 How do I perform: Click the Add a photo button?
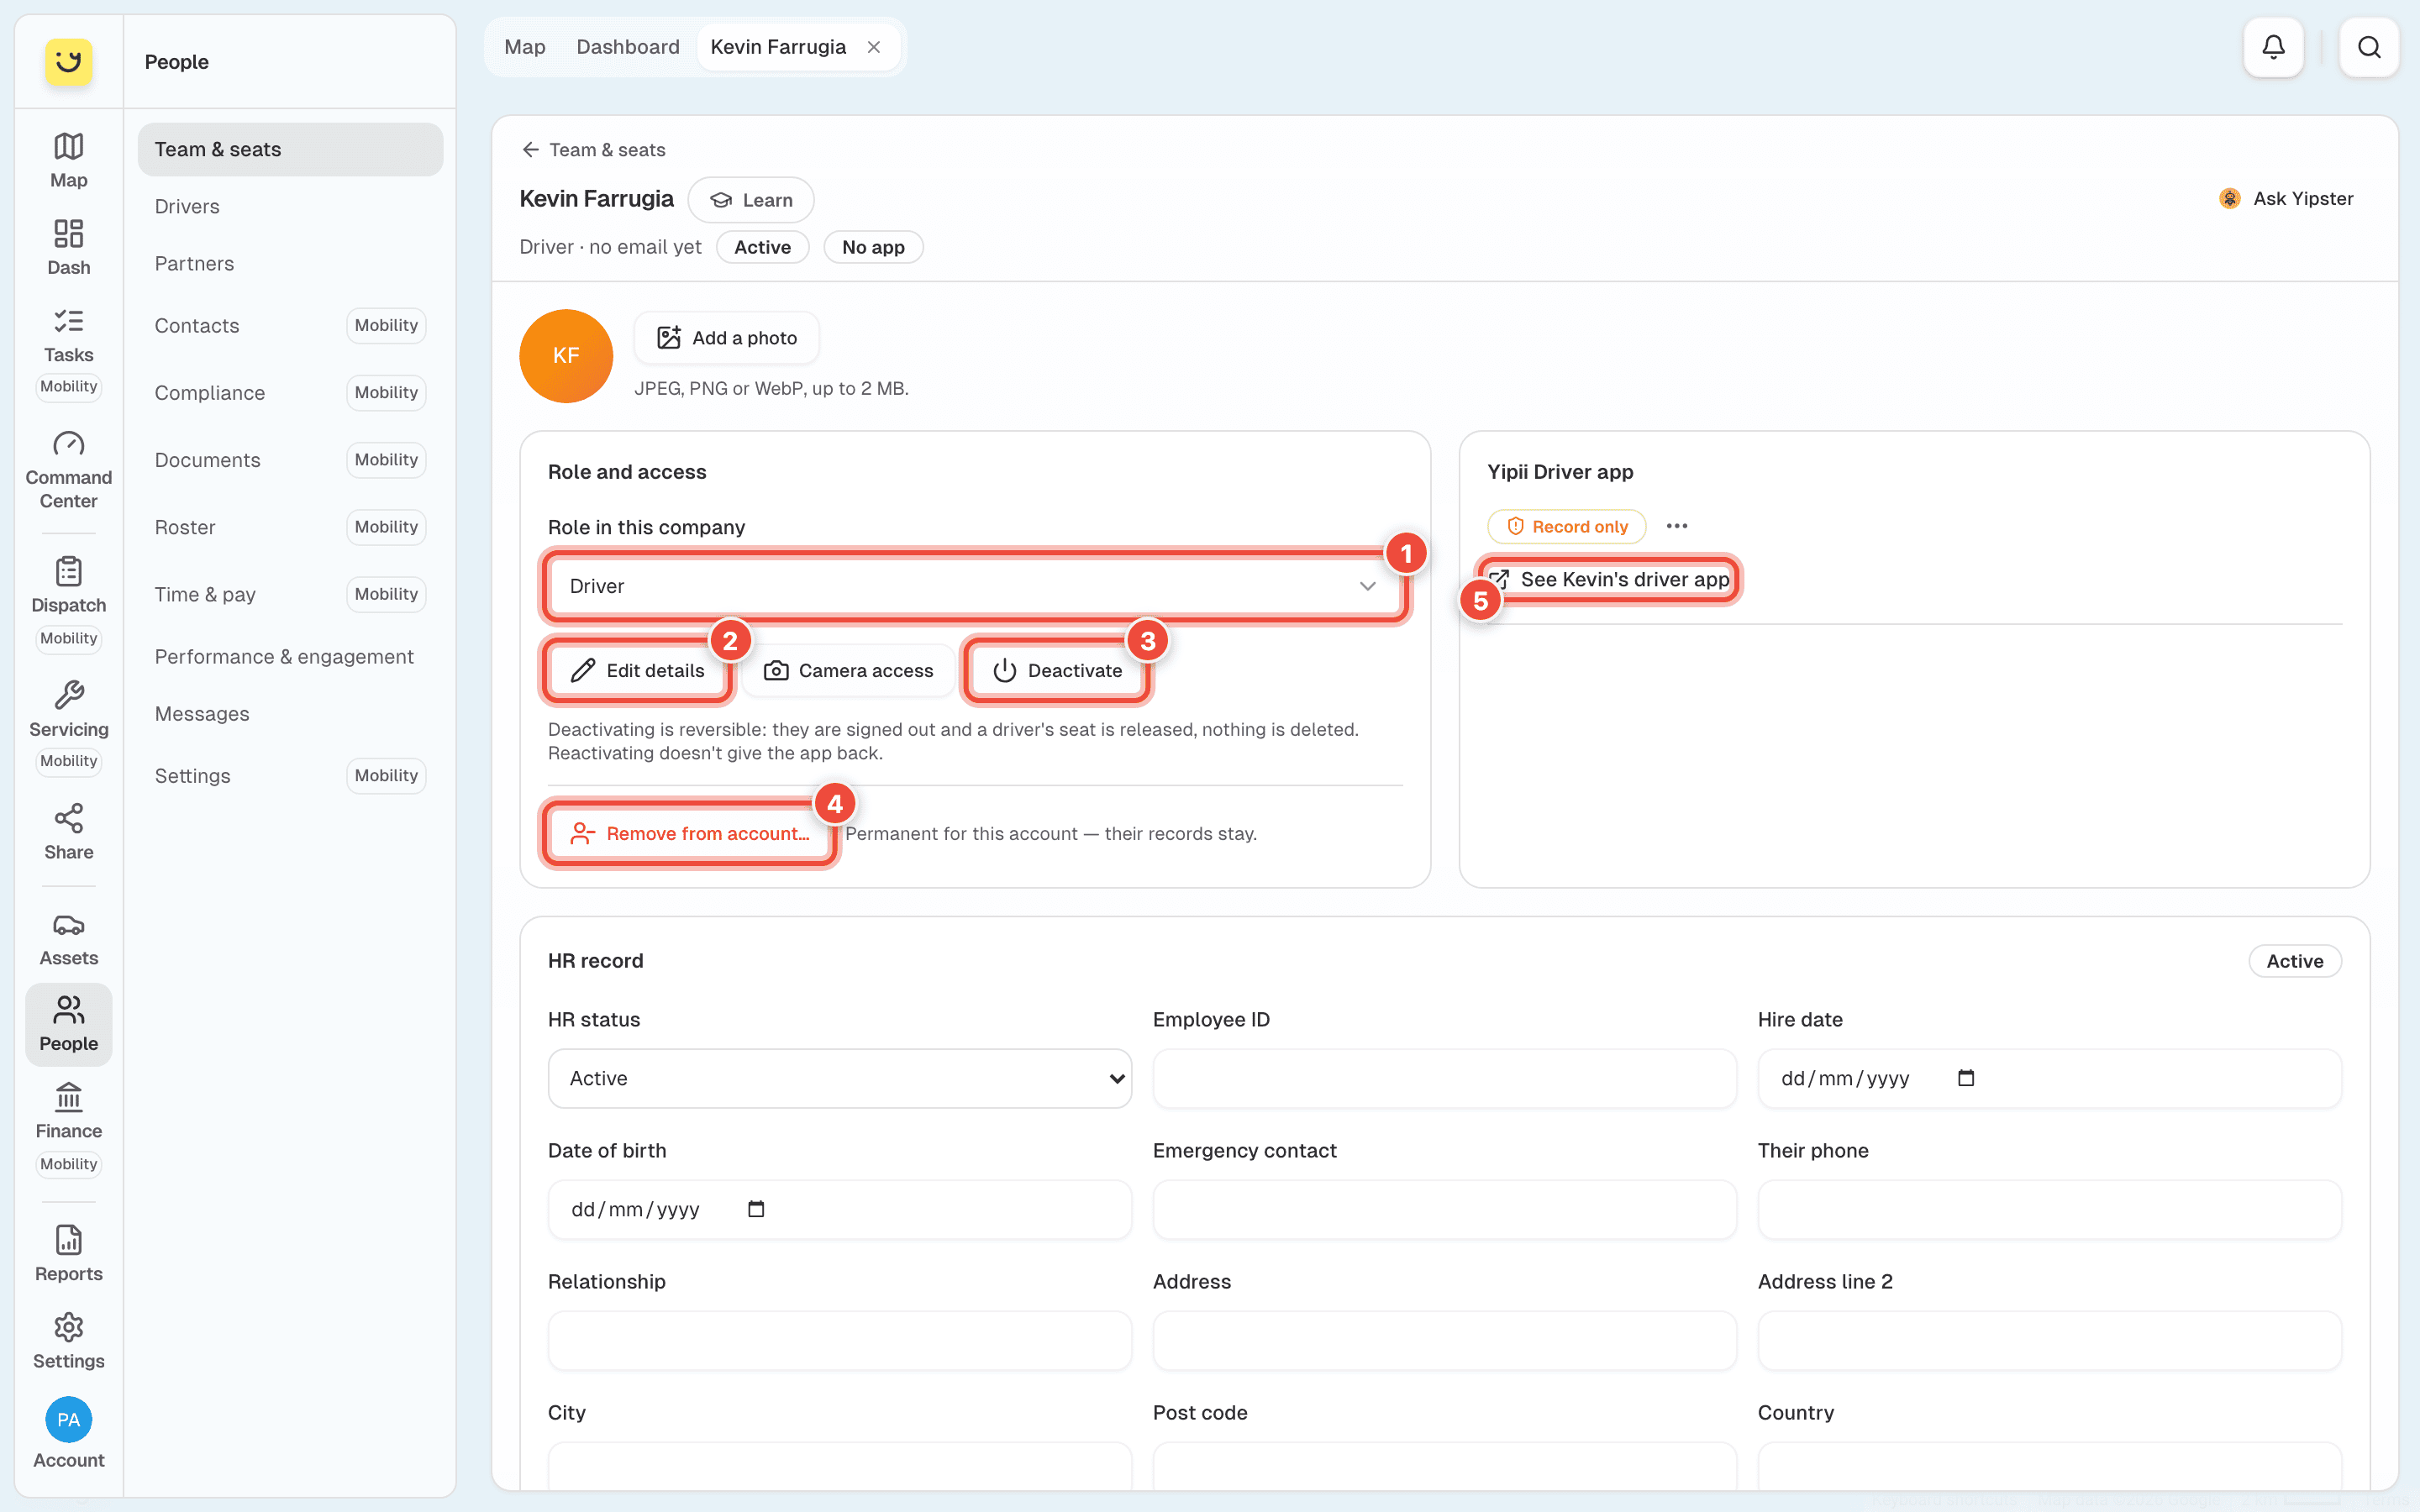click(727, 338)
